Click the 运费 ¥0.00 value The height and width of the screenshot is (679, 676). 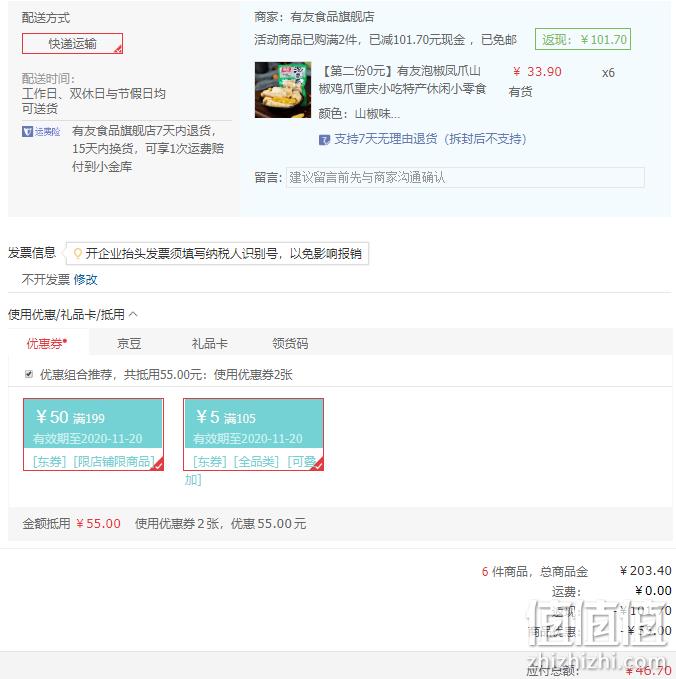pyautogui.click(x=653, y=591)
